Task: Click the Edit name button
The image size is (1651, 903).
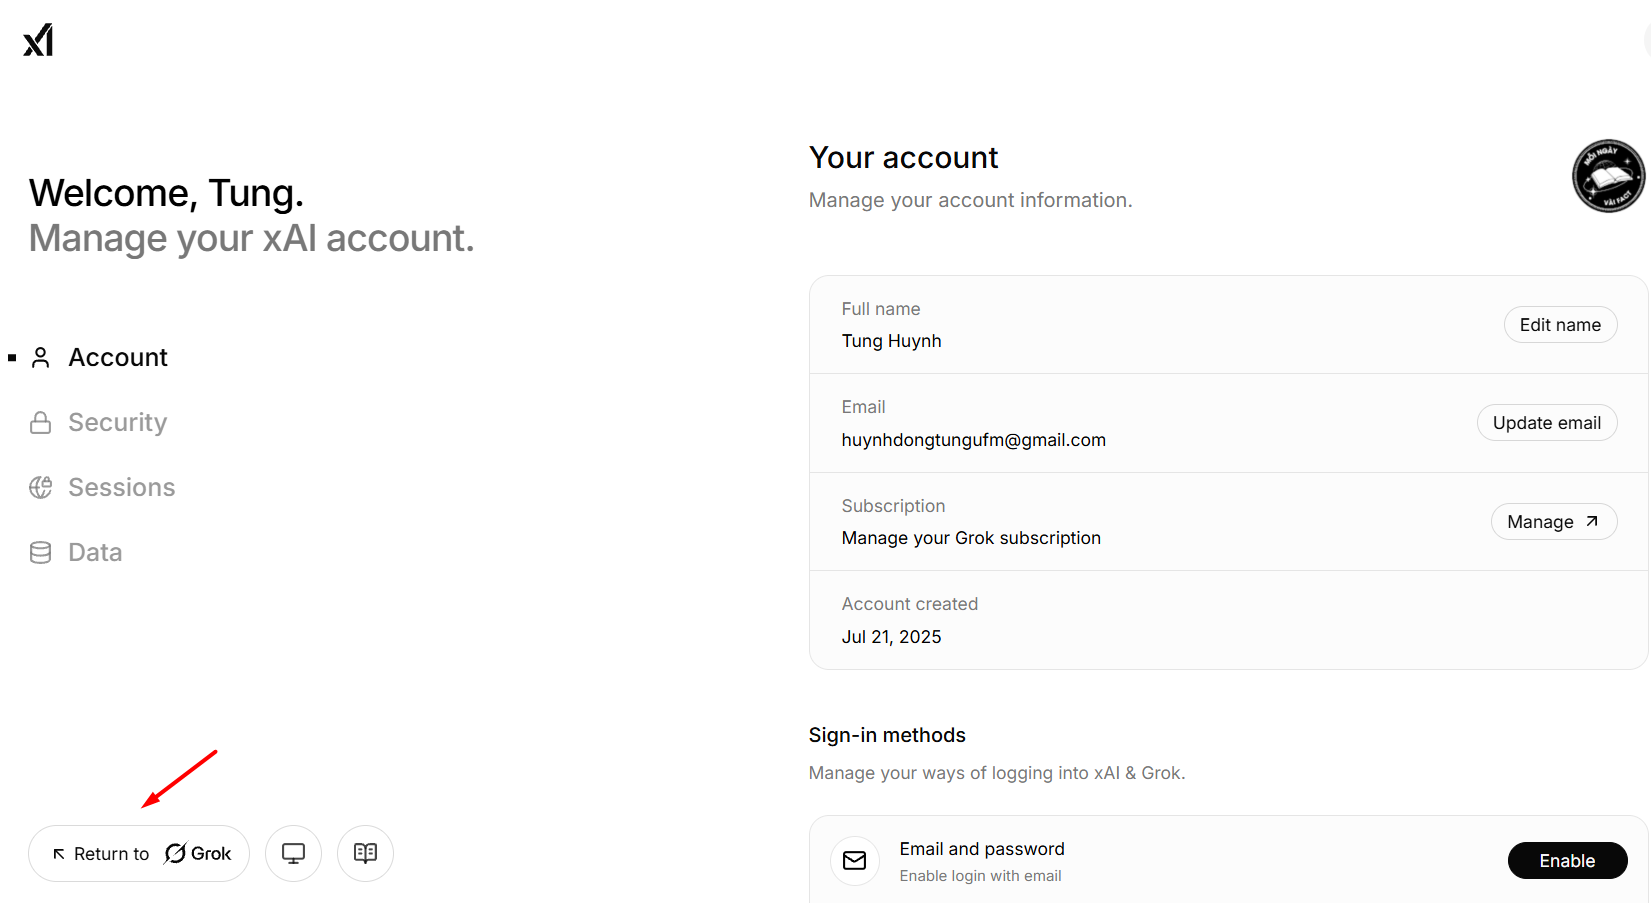Action: point(1560,325)
